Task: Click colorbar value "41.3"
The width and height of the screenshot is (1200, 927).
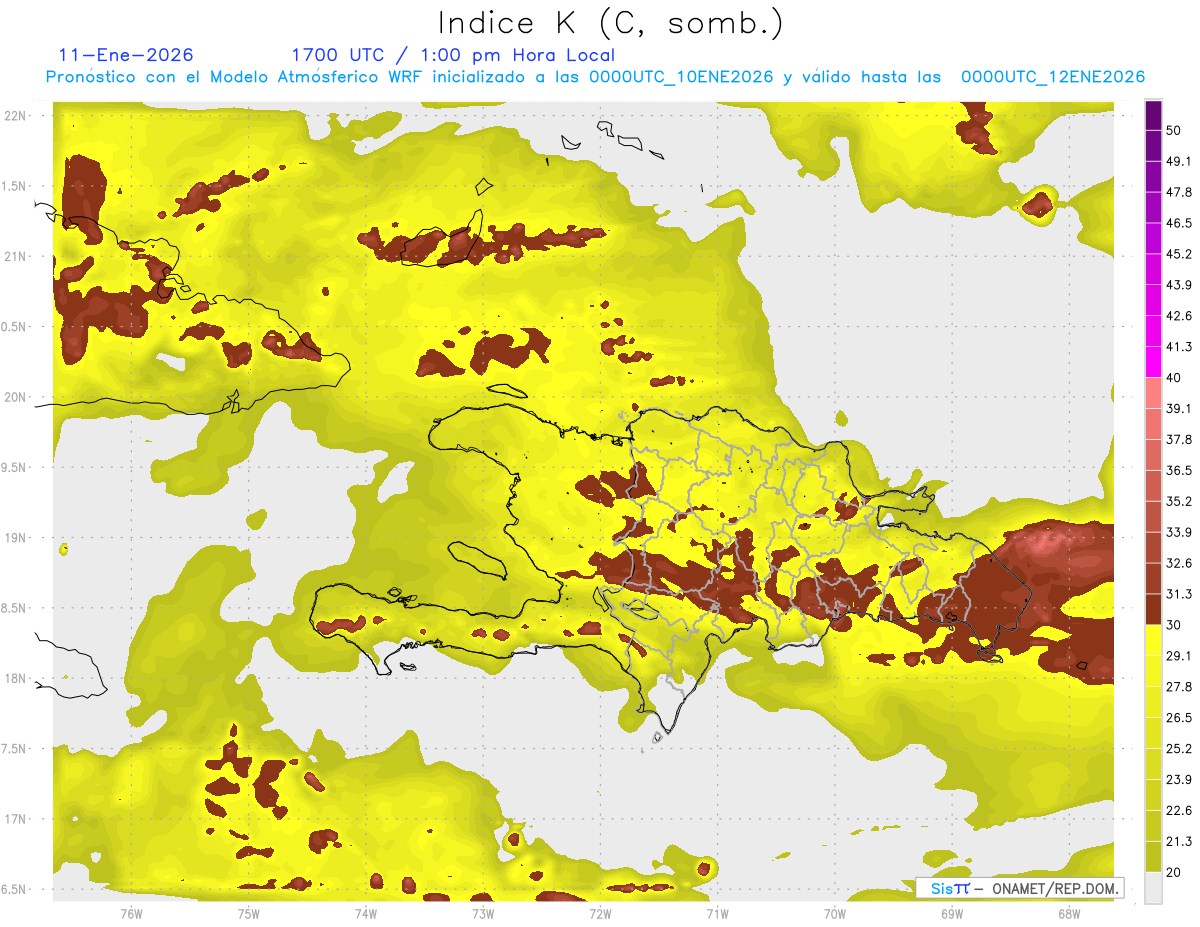Action: coord(1179,347)
